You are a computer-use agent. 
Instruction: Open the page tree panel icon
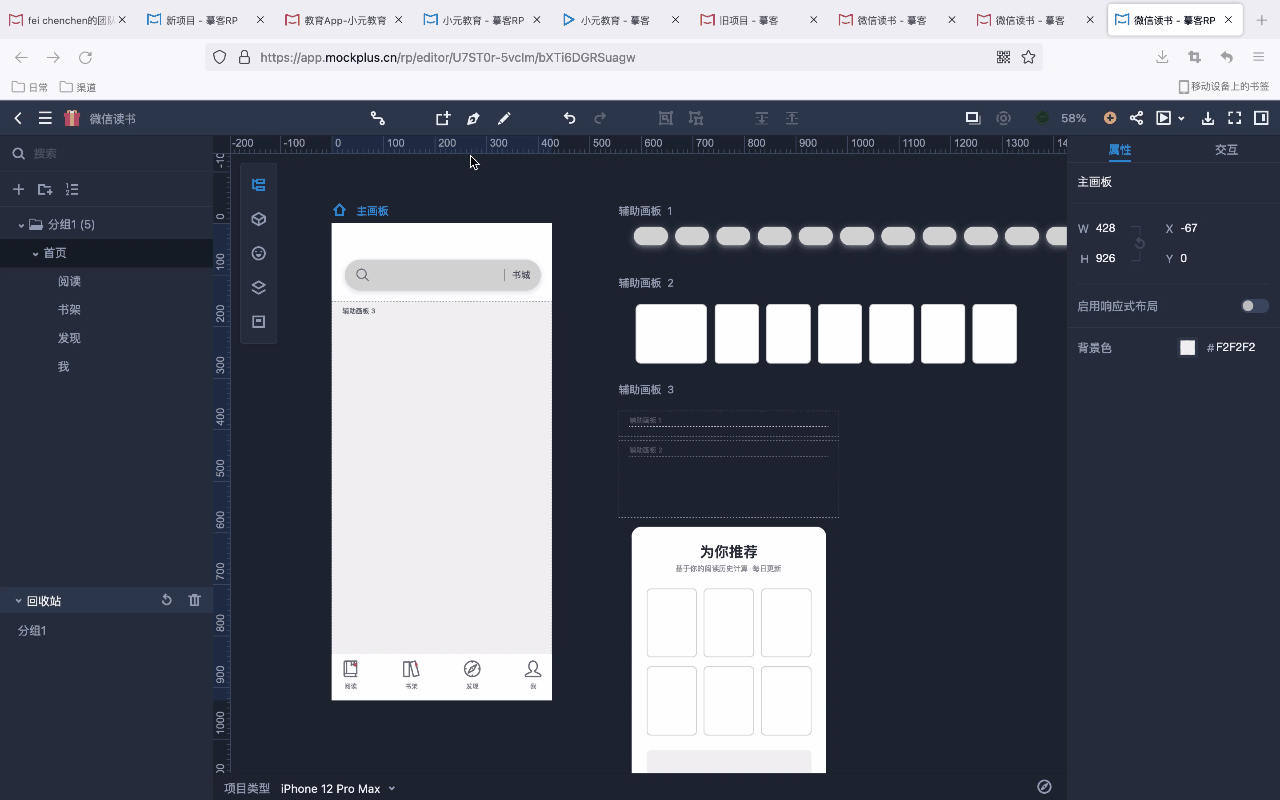tap(258, 185)
